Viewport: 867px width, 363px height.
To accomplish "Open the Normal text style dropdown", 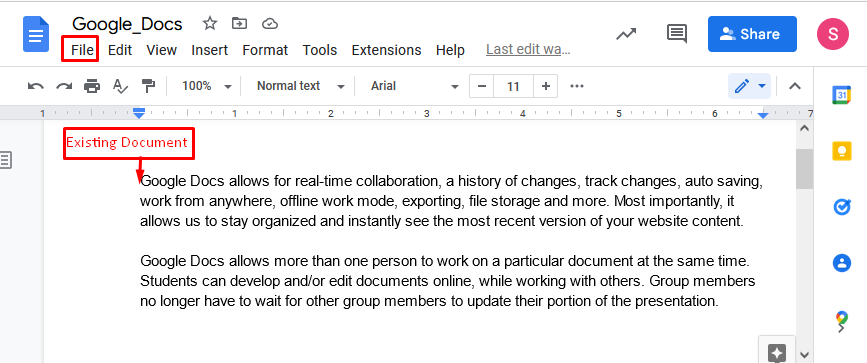I will pos(301,86).
